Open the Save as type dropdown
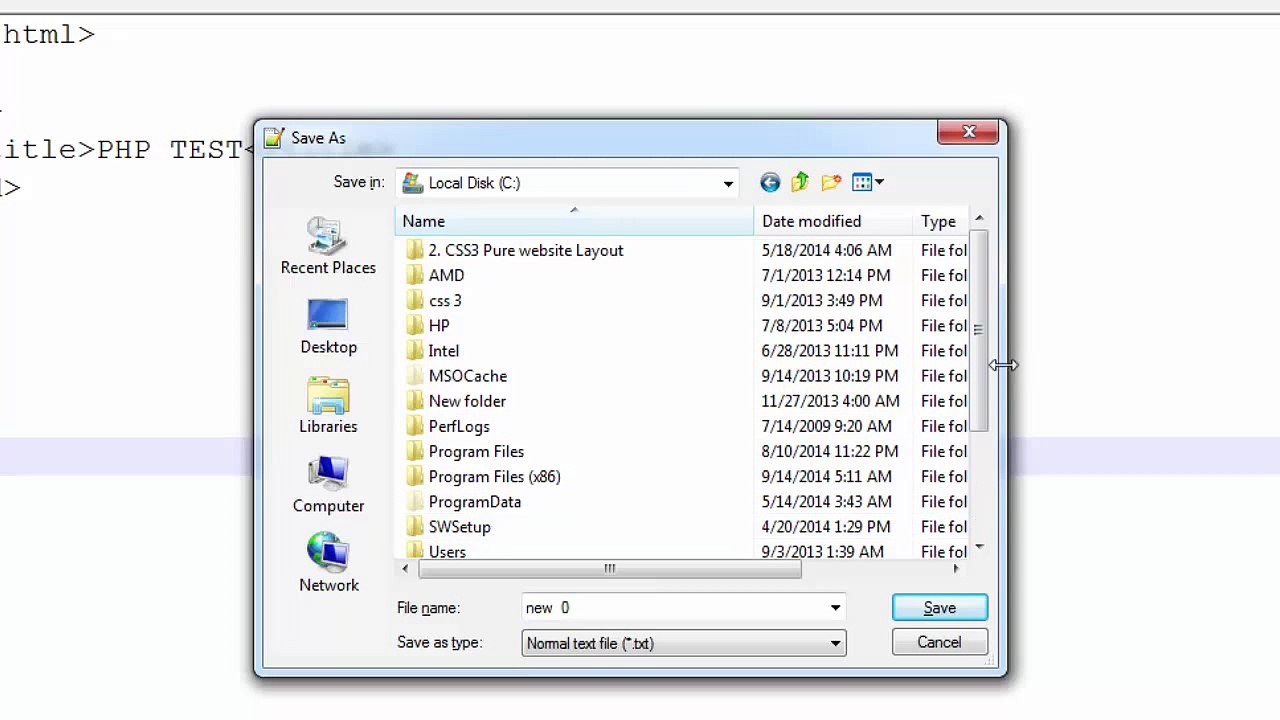The width and height of the screenshot is (1280, 720). click(x=684, y=643)
